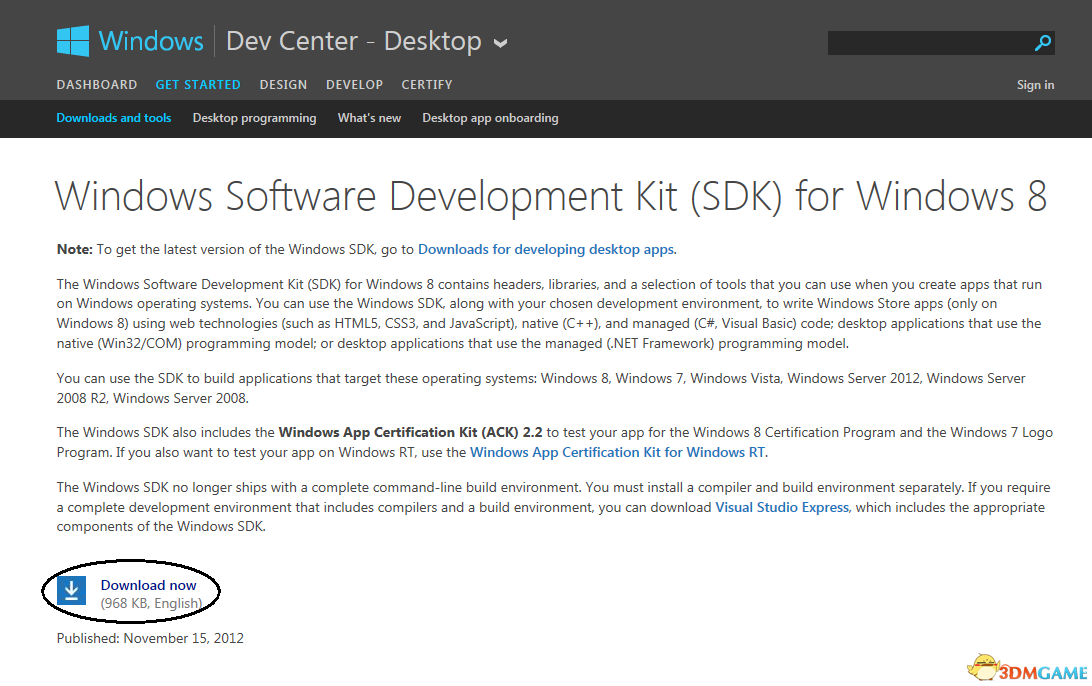The image size is (1092, 686).
Task: Click the Published: November 15, 2012 text
Action: click(x=150, y=638)
